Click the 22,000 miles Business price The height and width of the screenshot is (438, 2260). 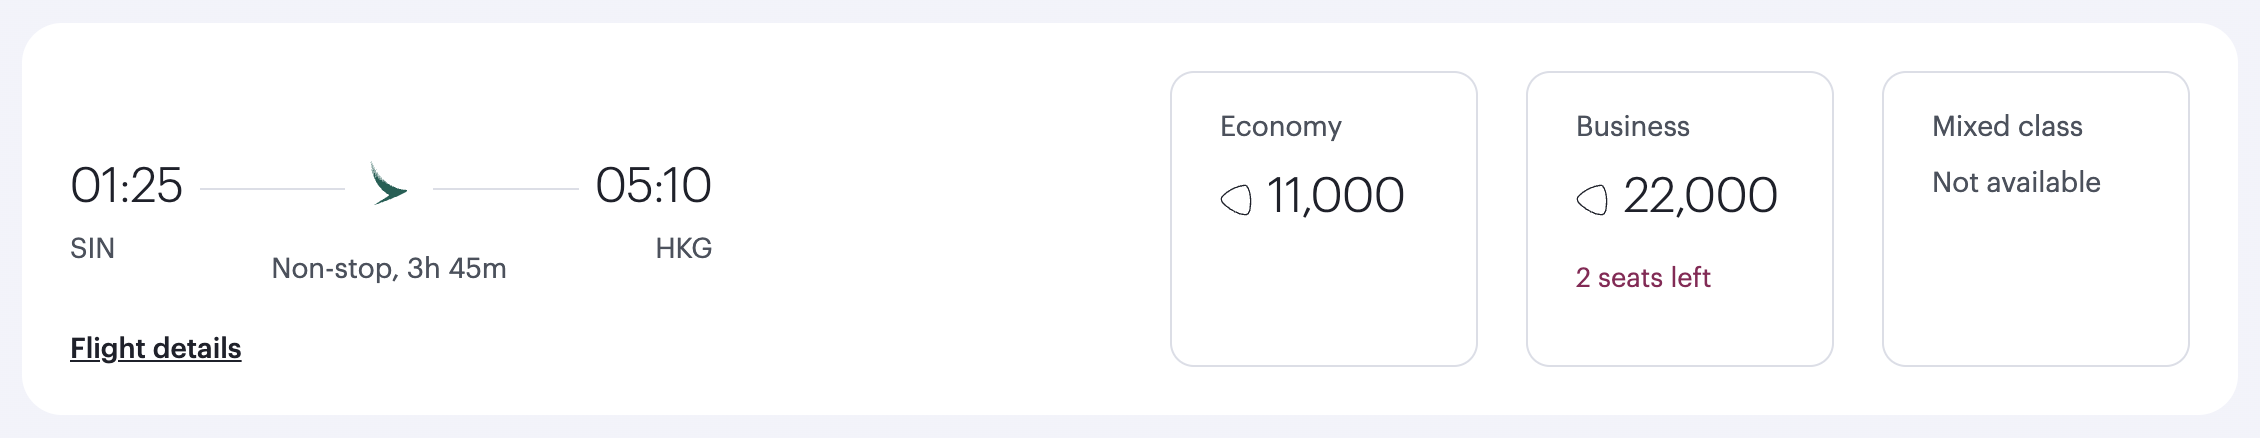point(1700,195)
